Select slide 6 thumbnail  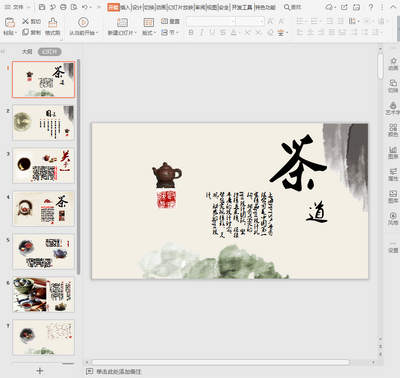(x=43, y=294)
